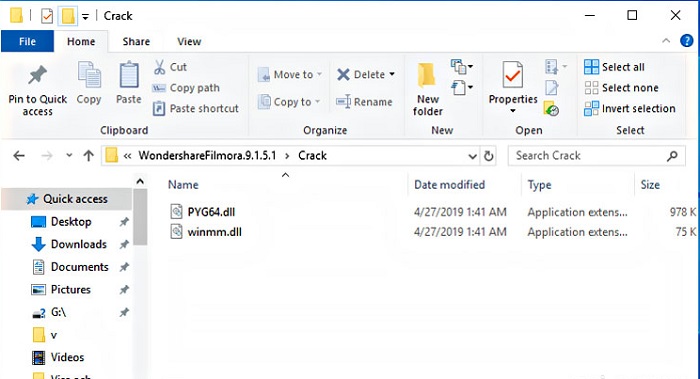The width and height of the screenshot is (700, 379).
Task: Click the Paste clipboard icon
Action: pyautogui.click(x=129, y=75)
